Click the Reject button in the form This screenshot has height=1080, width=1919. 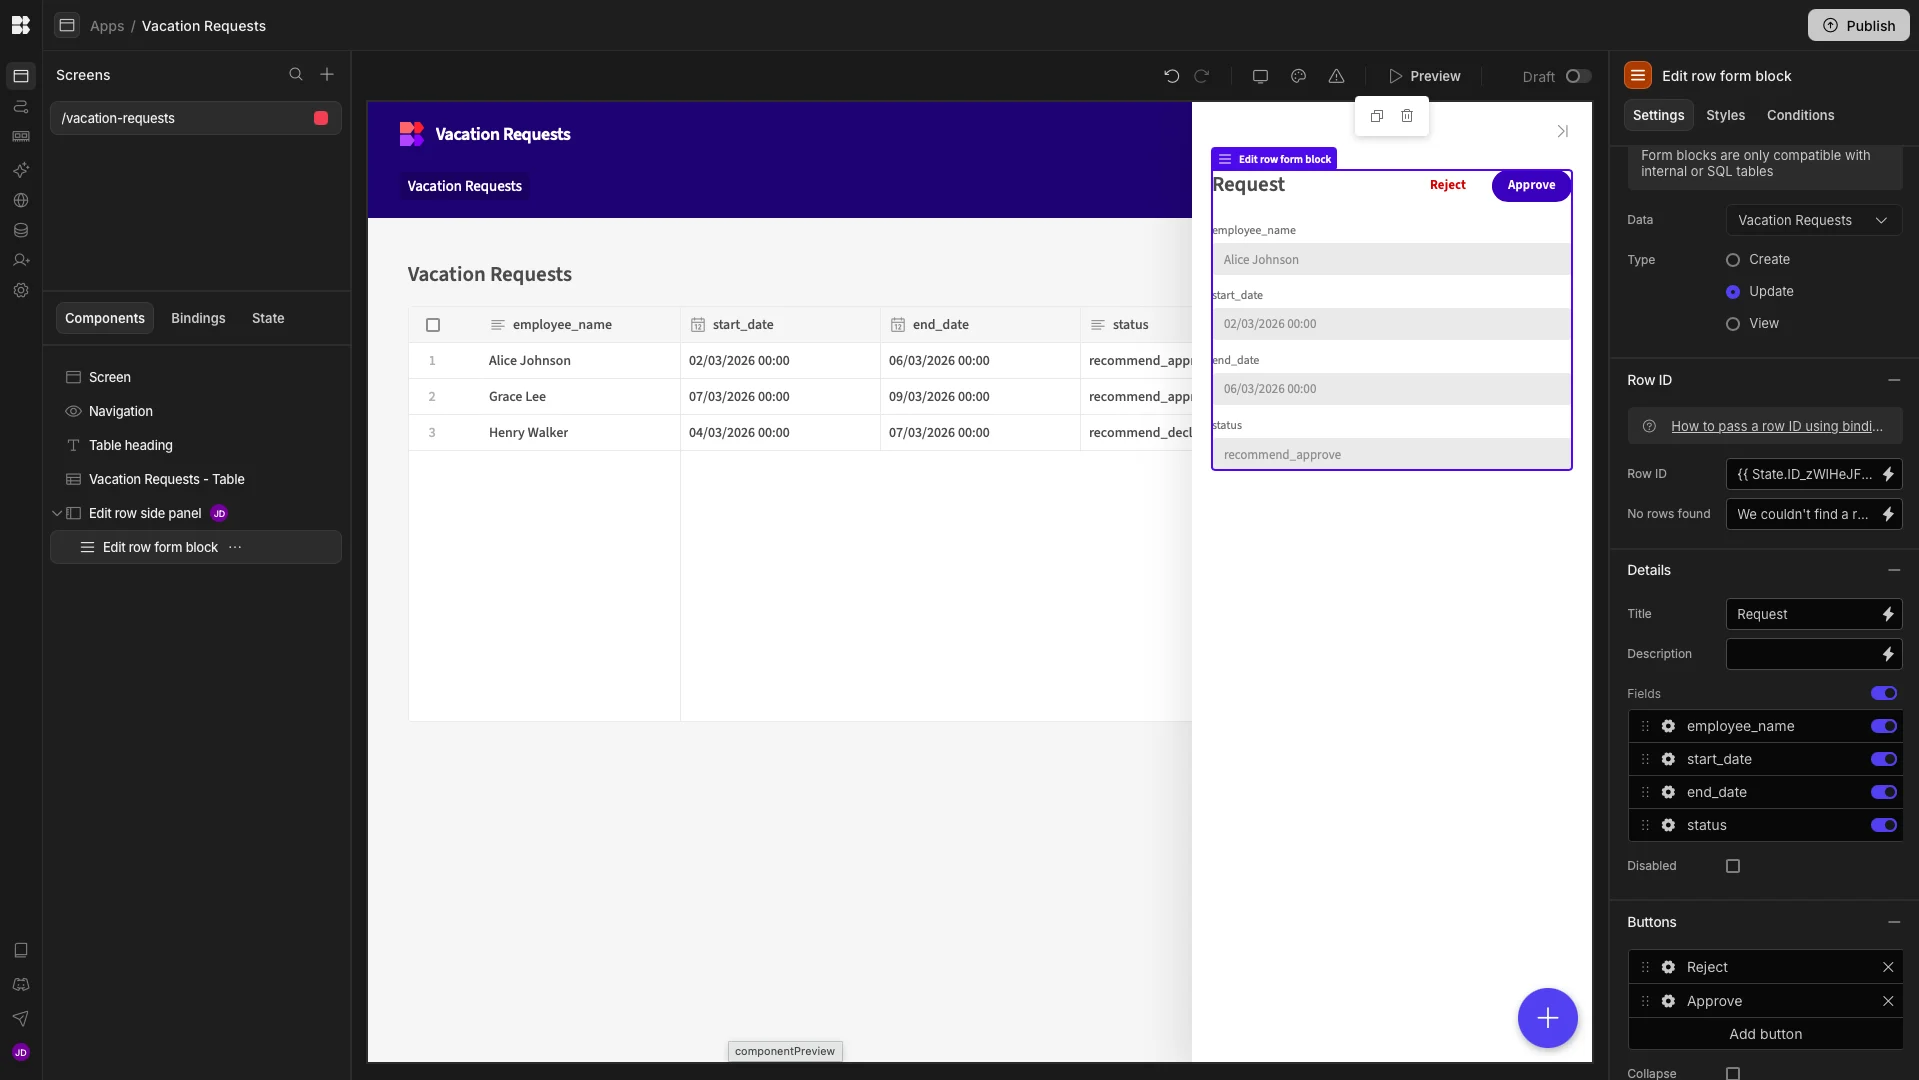(1447, 185)
